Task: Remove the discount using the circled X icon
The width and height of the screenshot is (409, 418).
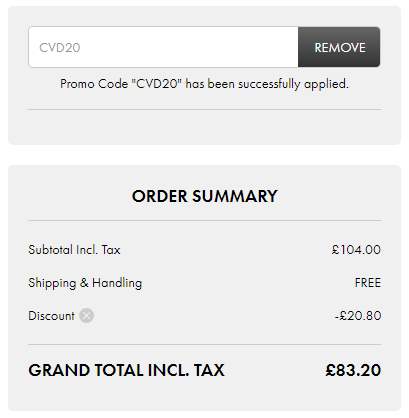Action: (86, 315)
